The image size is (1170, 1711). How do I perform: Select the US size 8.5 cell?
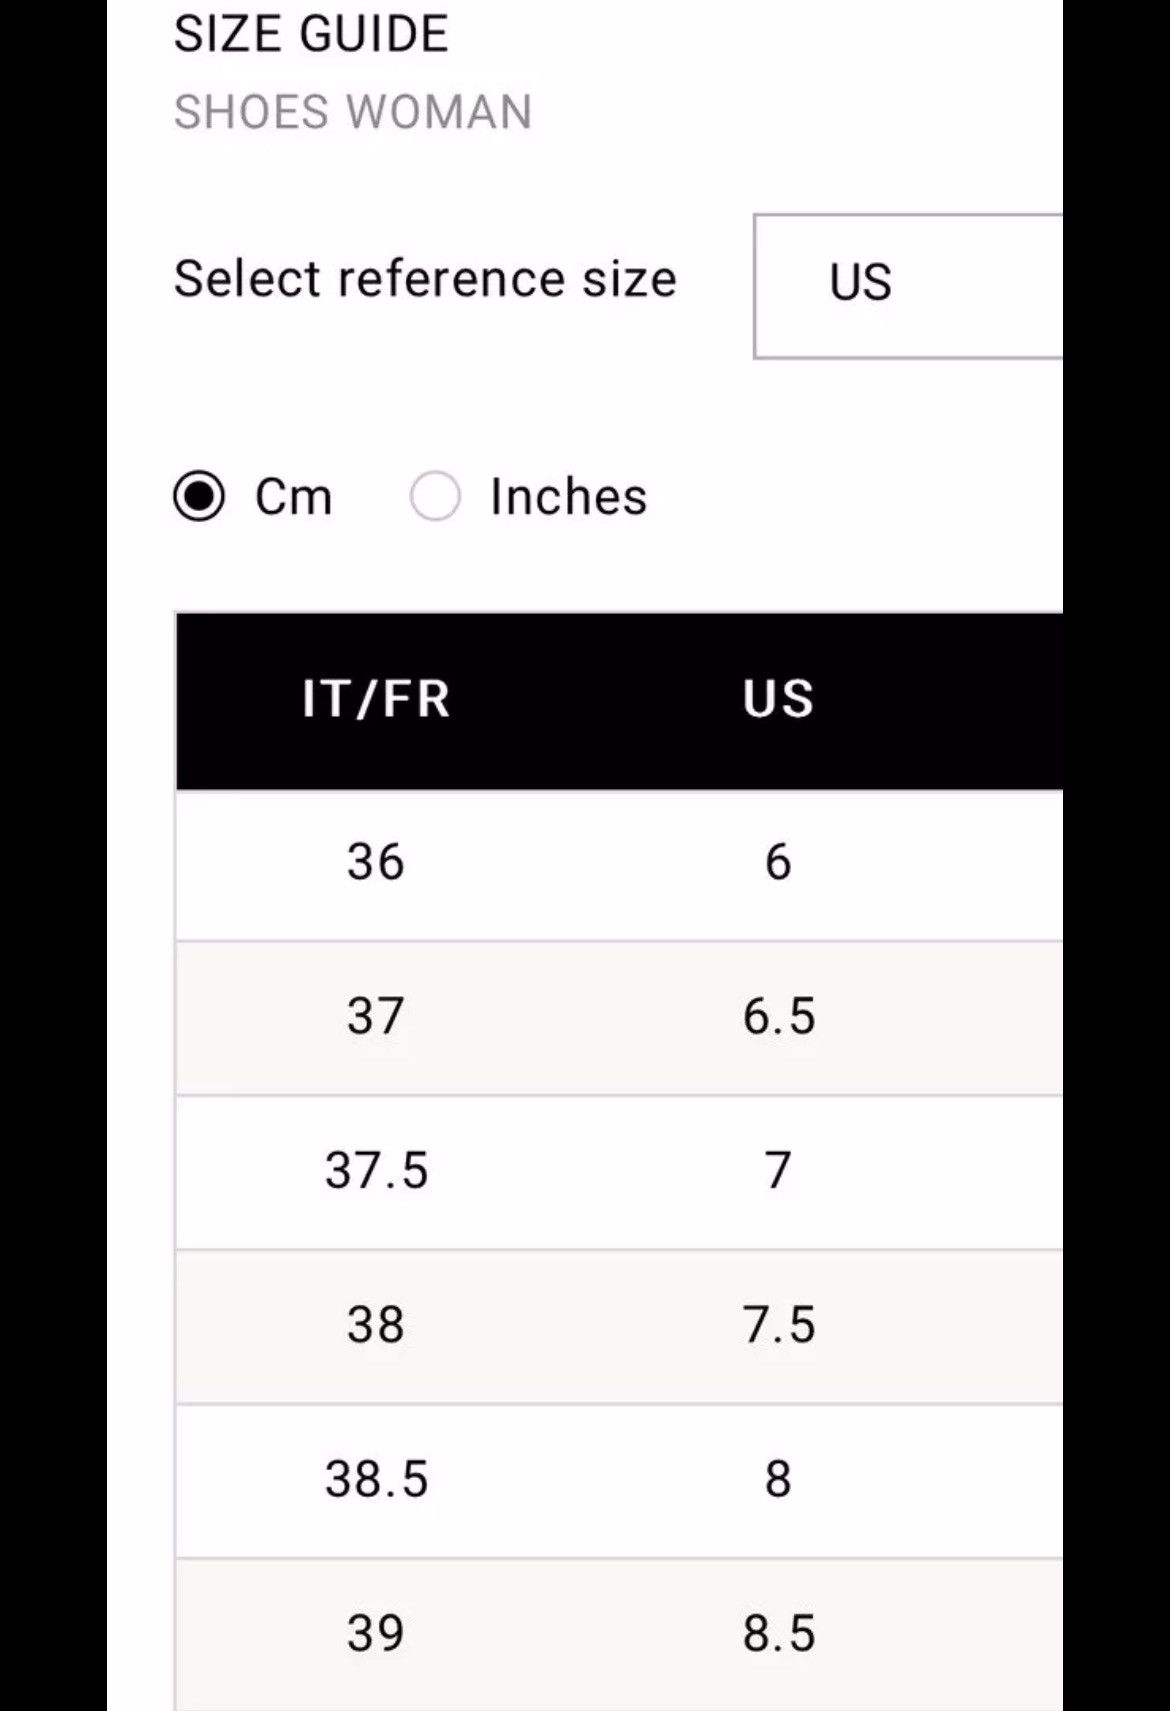[x=779, y=1633]
